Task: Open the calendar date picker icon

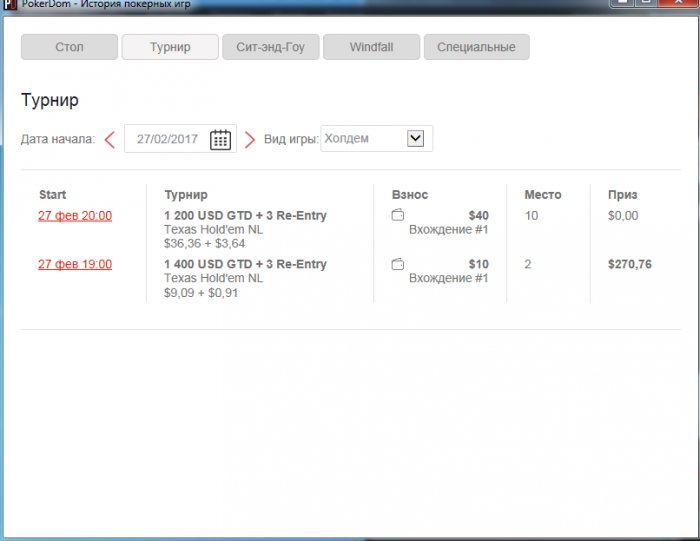Action: (x=220, y=139)
